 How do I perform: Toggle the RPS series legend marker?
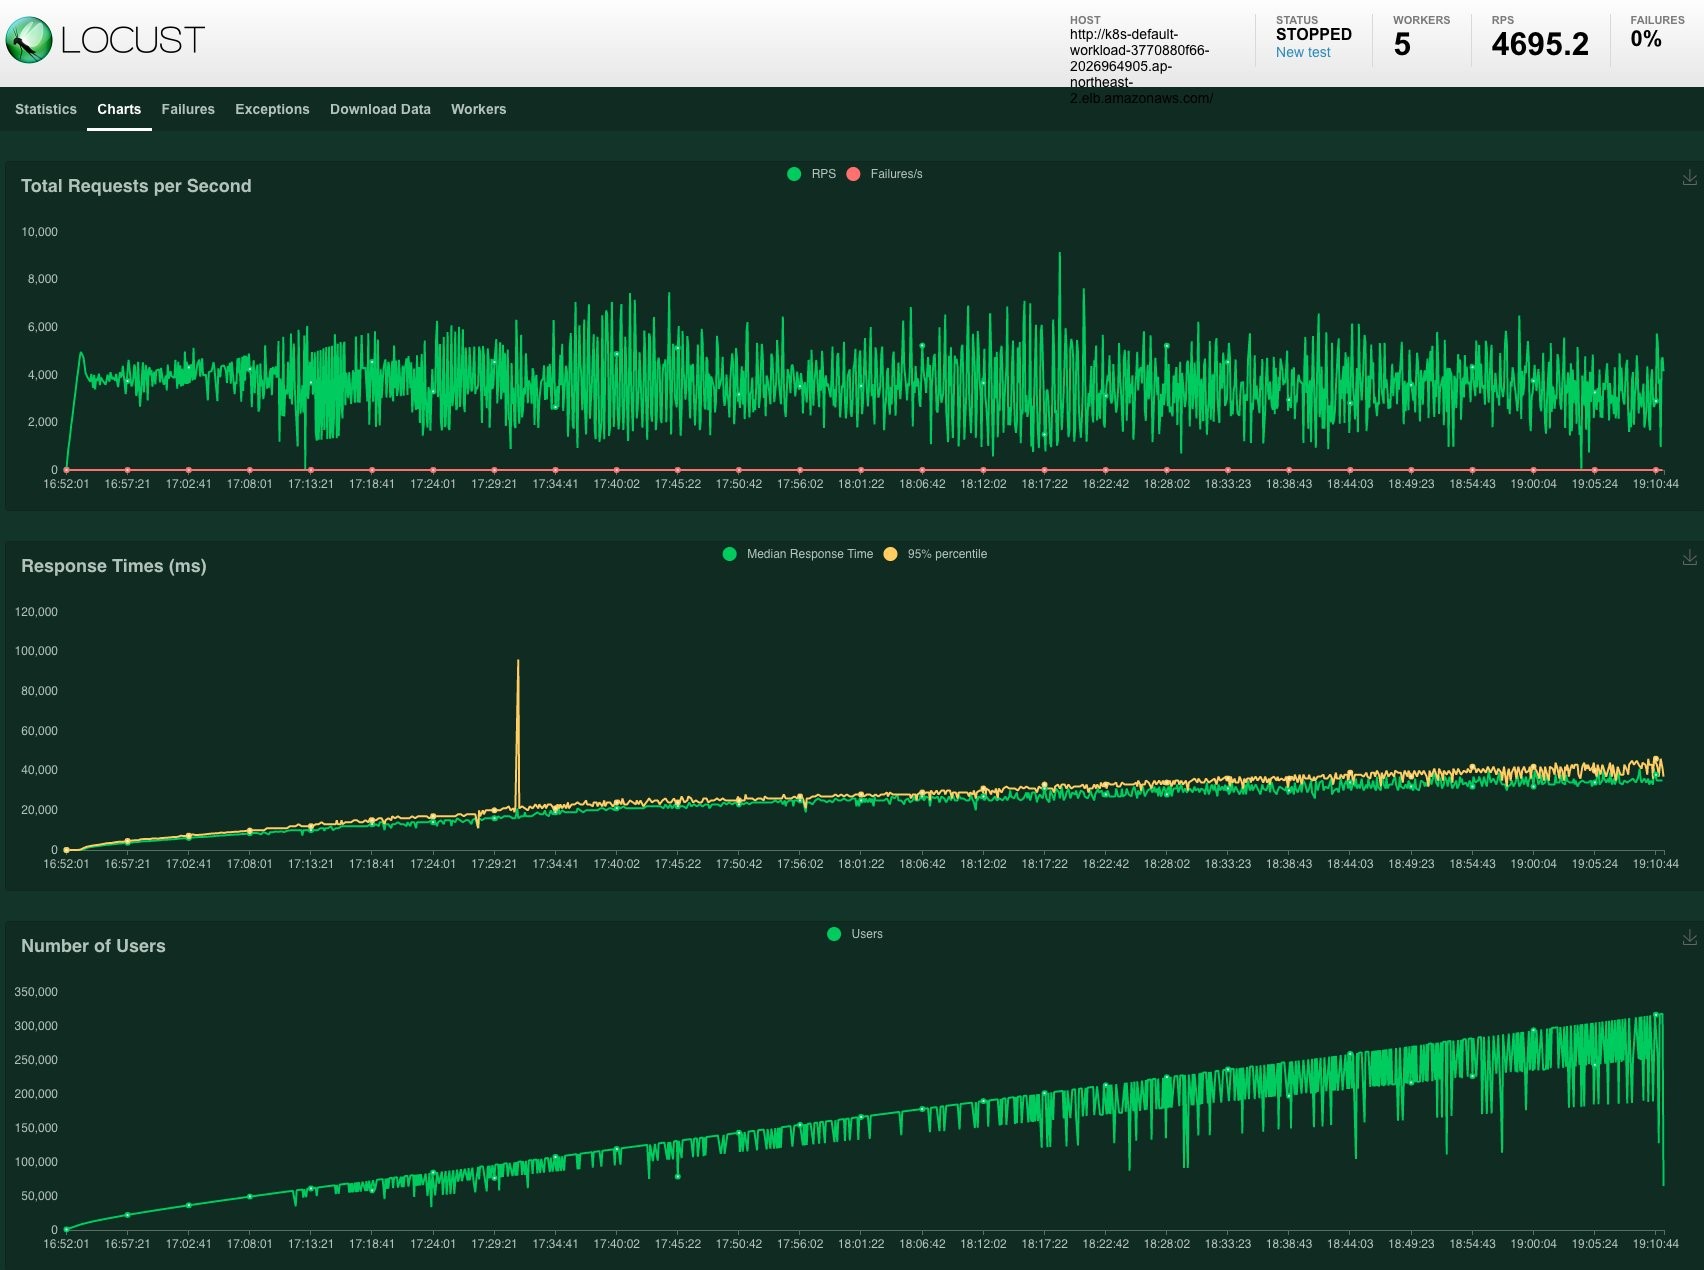(795, 174)
